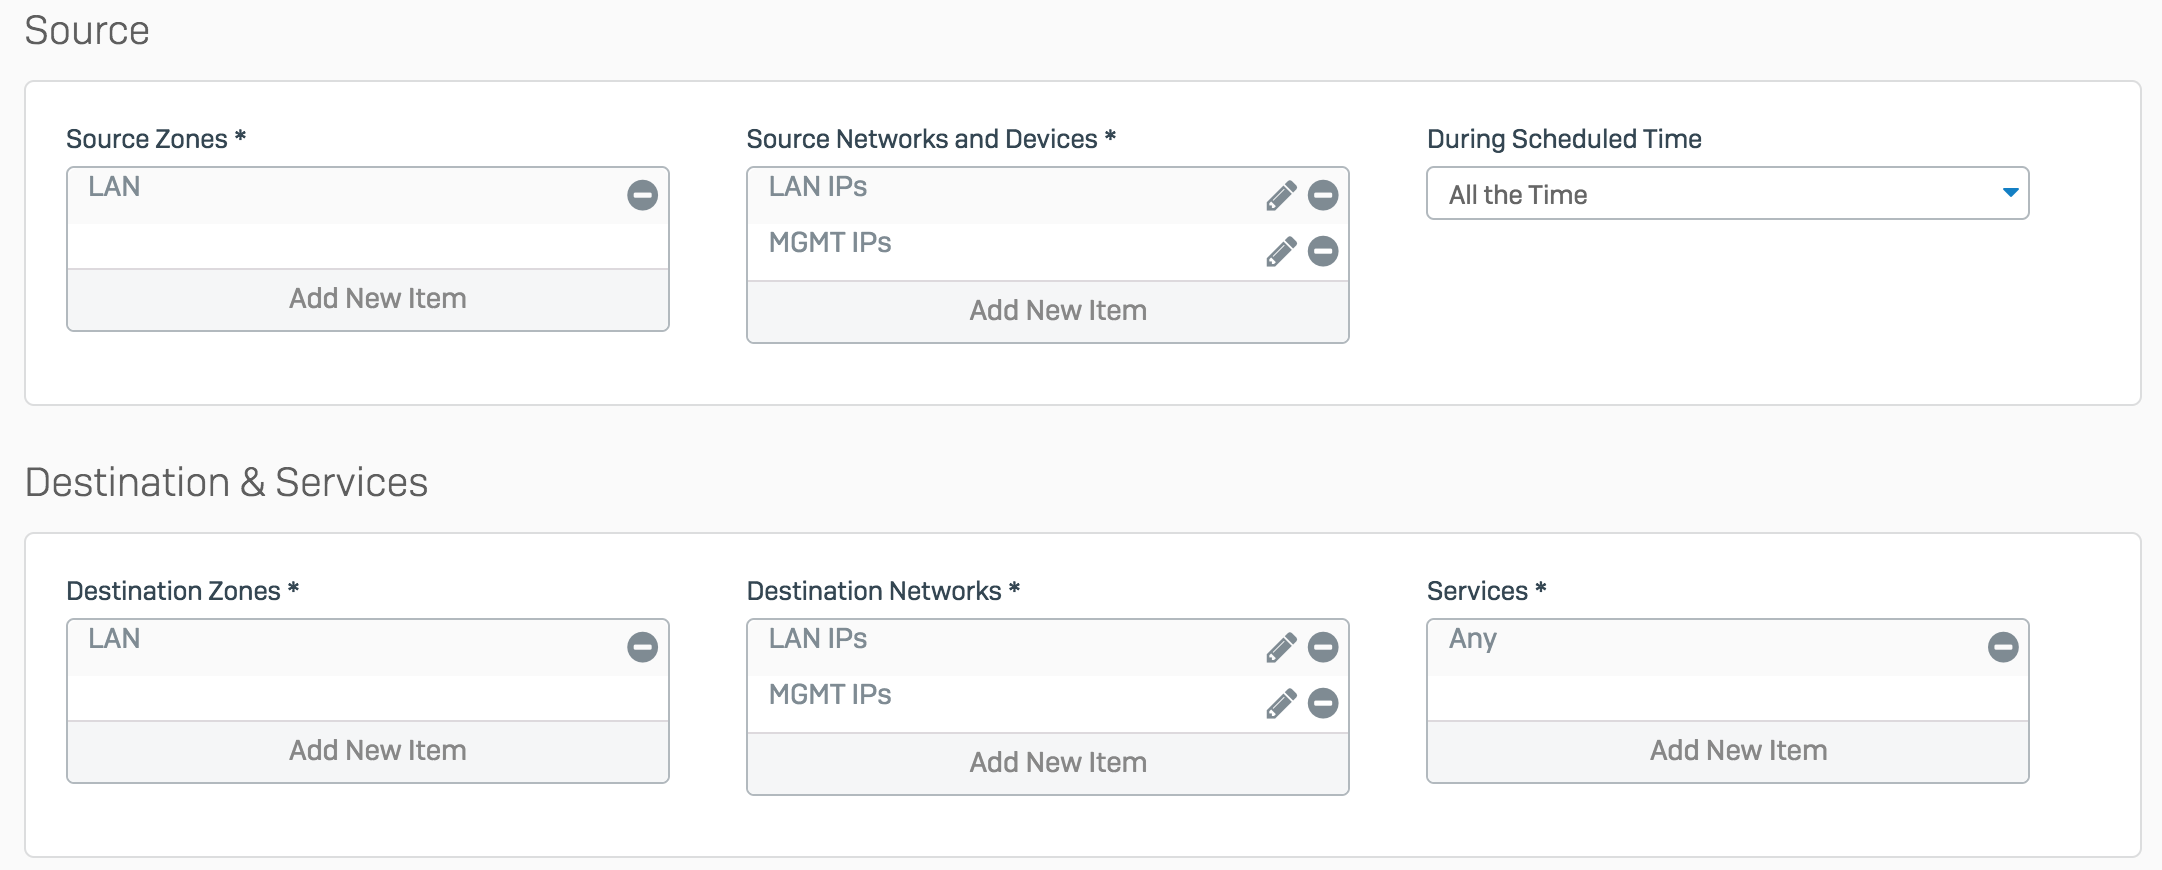
Task: Remove LAN from Source Zones
Action: coord(642,195)
